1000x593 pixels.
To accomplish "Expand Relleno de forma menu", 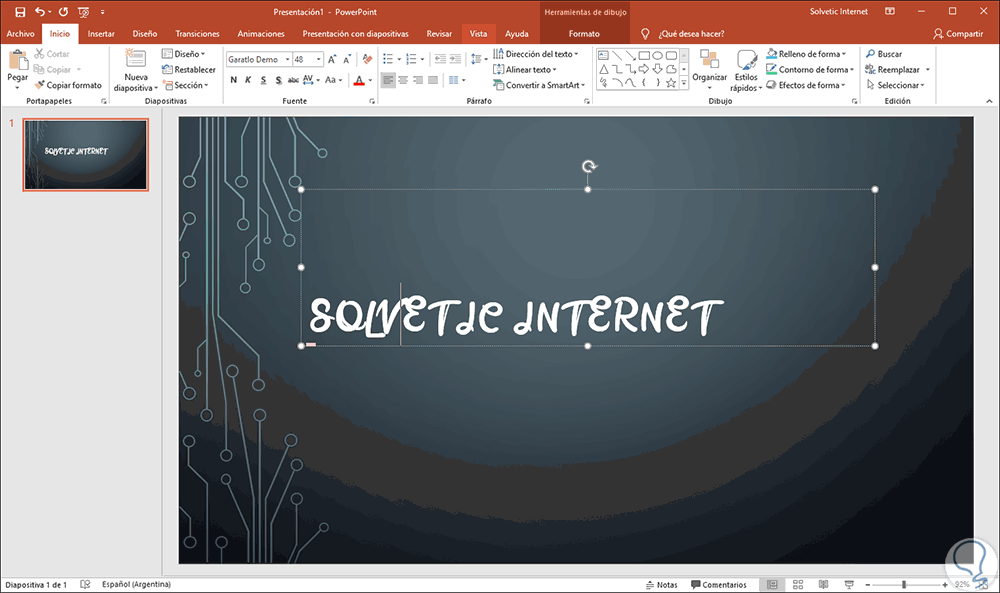I will [x=806, y=54].
